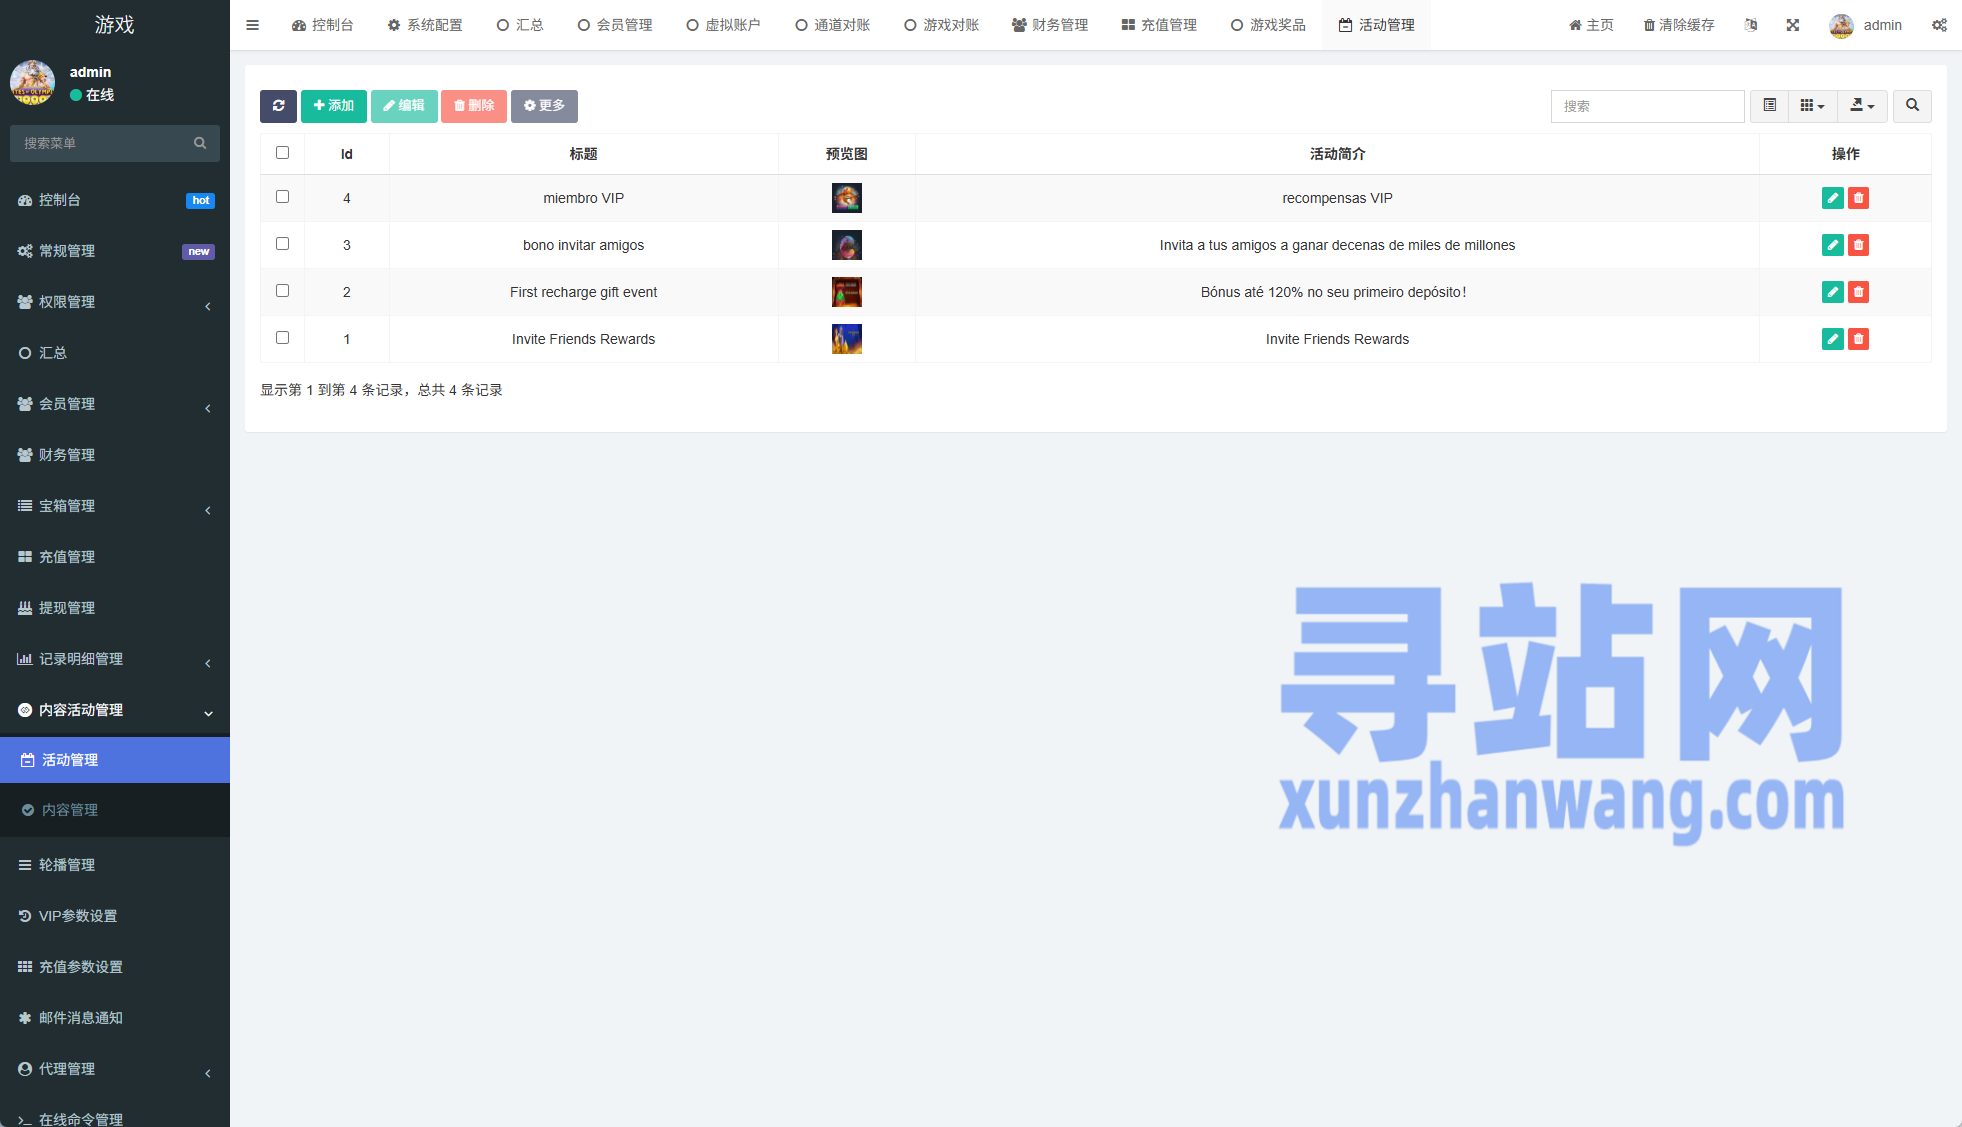The height and width of the screenshot is (1127, 1962).
Task: Check the row with Id 4
Action: coord(282,197)
